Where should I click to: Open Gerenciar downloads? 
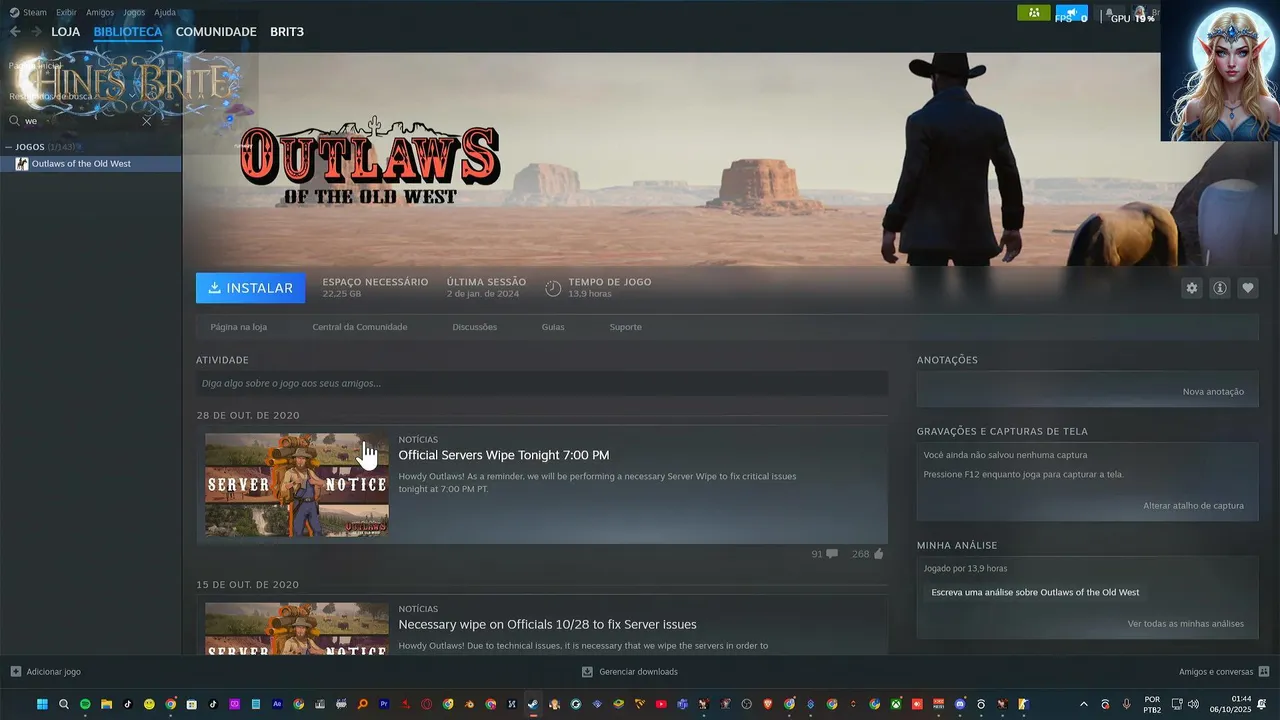tap(630, 672)
